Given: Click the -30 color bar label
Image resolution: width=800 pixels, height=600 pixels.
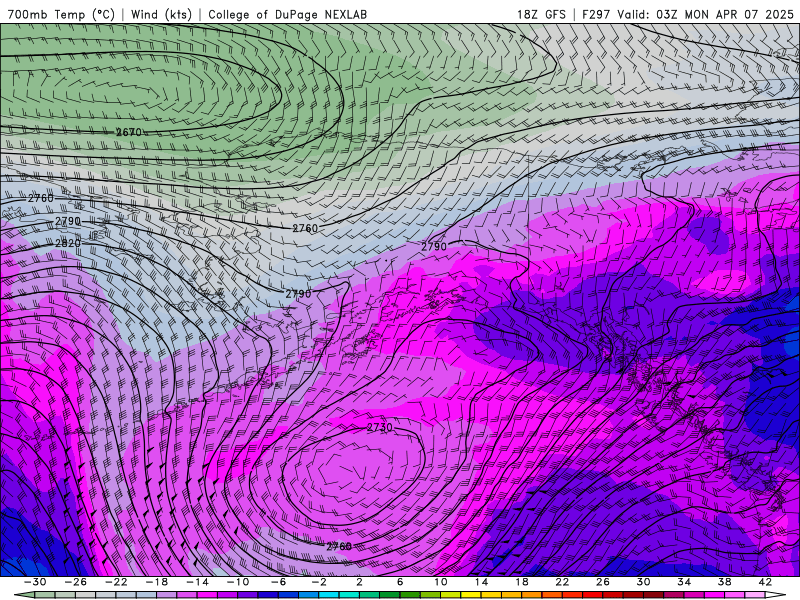Looking at the screenshot, I should [x=35, y=582].
